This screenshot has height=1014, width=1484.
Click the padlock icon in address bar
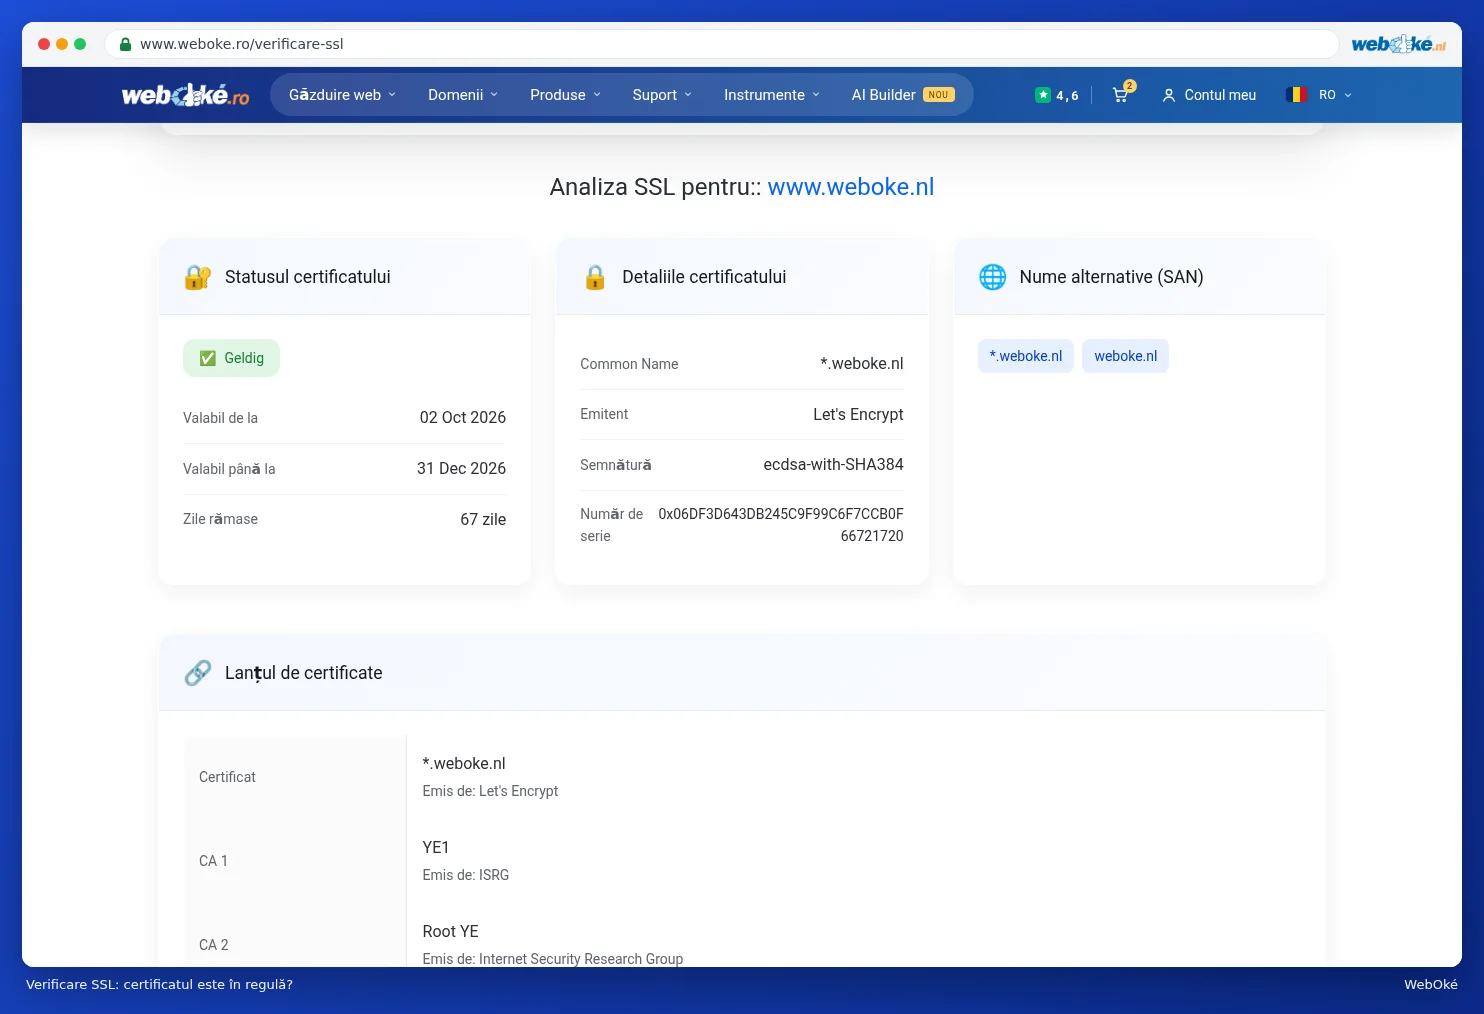(x=125, y=44)
